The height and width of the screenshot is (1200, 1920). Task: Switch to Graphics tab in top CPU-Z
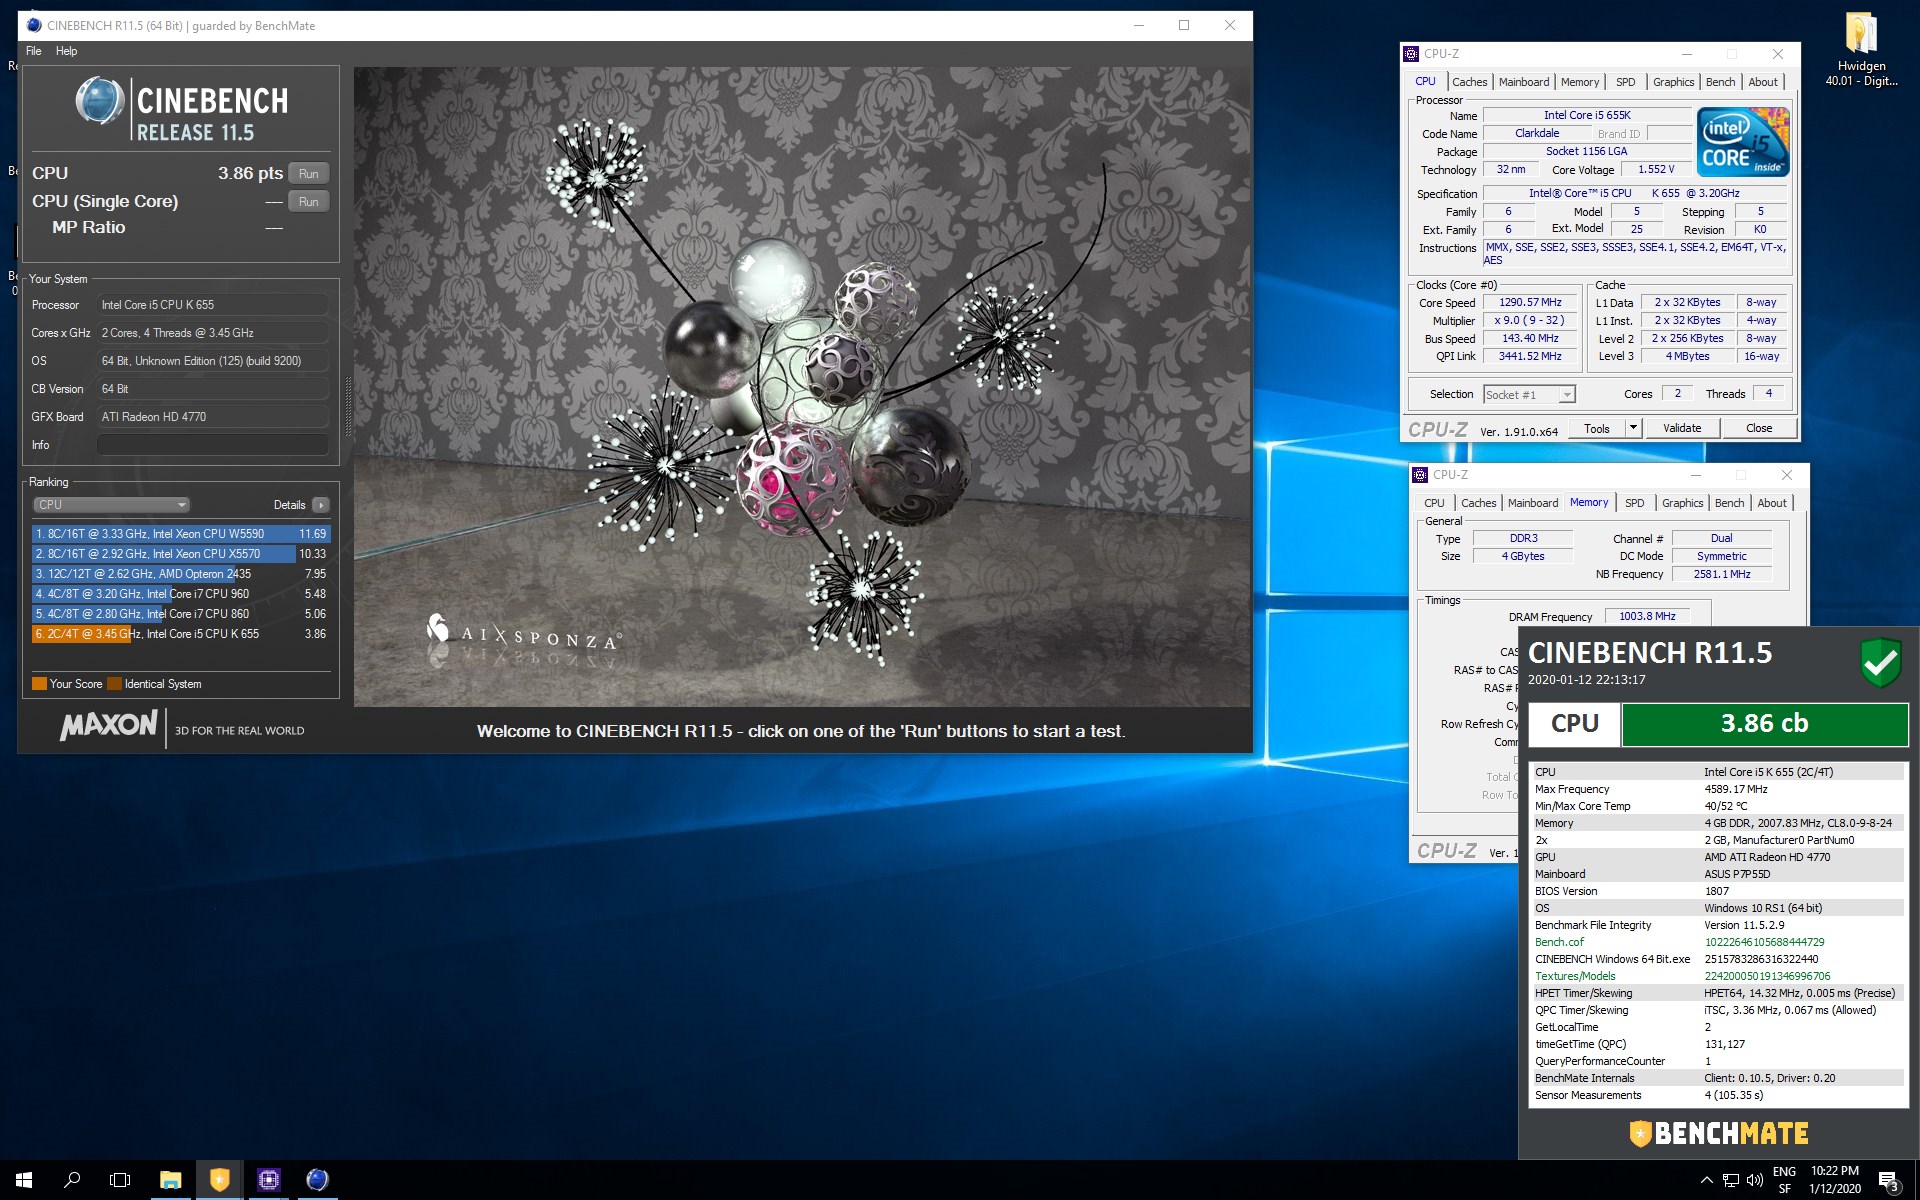[x=1673, y=82]
